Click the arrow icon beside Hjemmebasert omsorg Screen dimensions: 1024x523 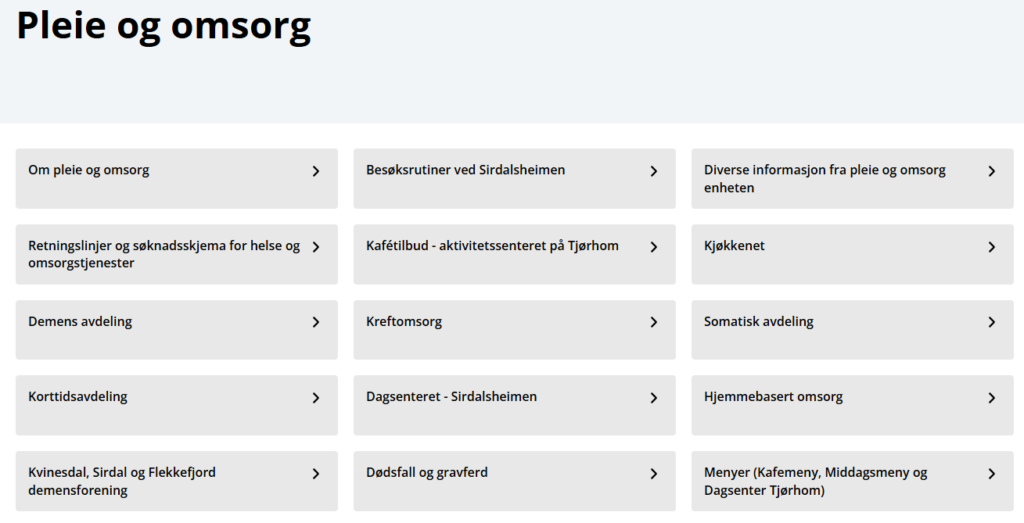(992, 398)
